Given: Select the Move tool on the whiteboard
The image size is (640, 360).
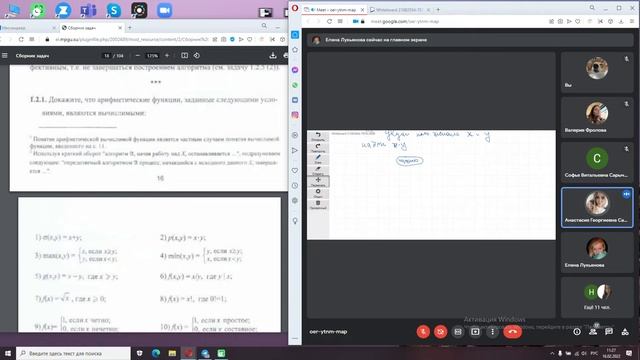Looking at the screenshot, I should [x=318, y=182].
